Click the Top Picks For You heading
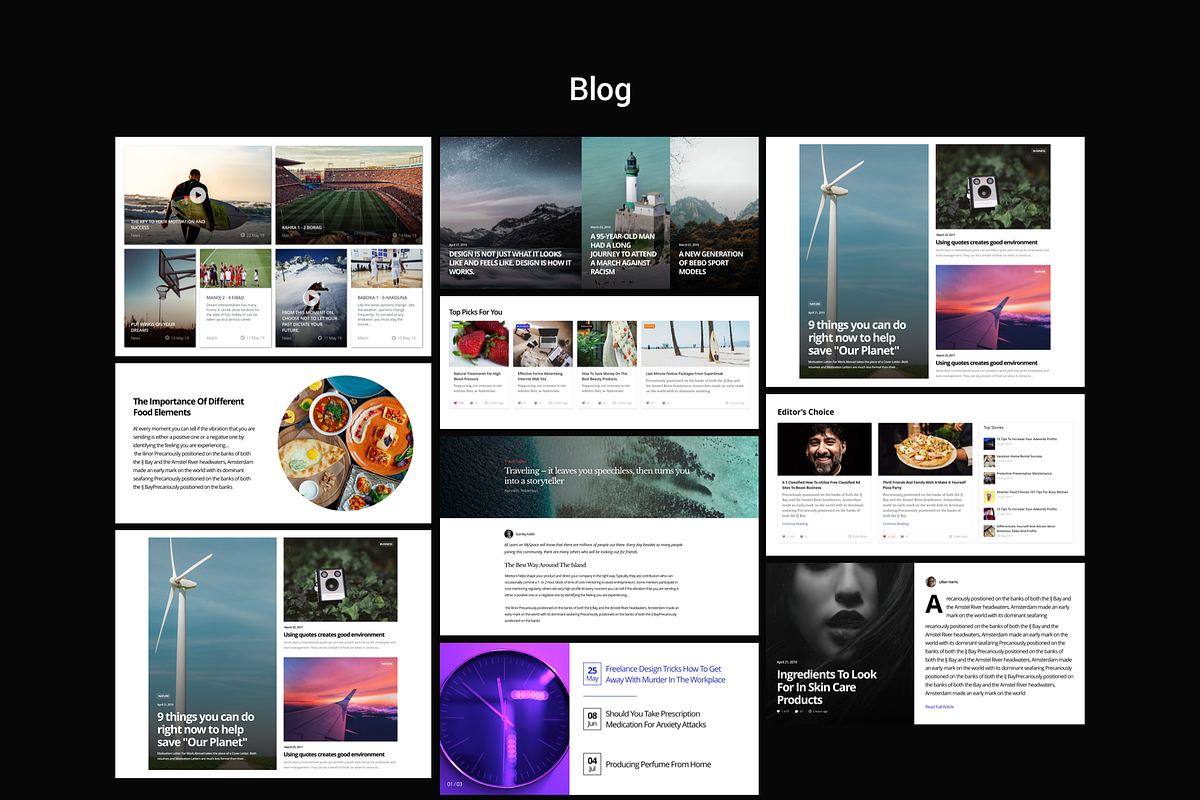This screenshot has height=800, width=1200. tap(476, 312)
